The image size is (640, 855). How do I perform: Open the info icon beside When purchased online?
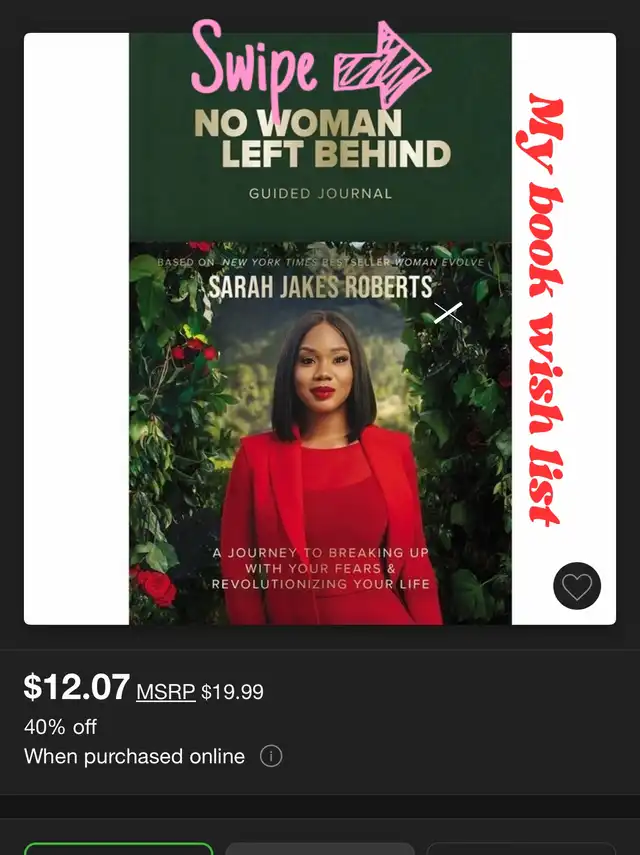click(x=271, y=756)
